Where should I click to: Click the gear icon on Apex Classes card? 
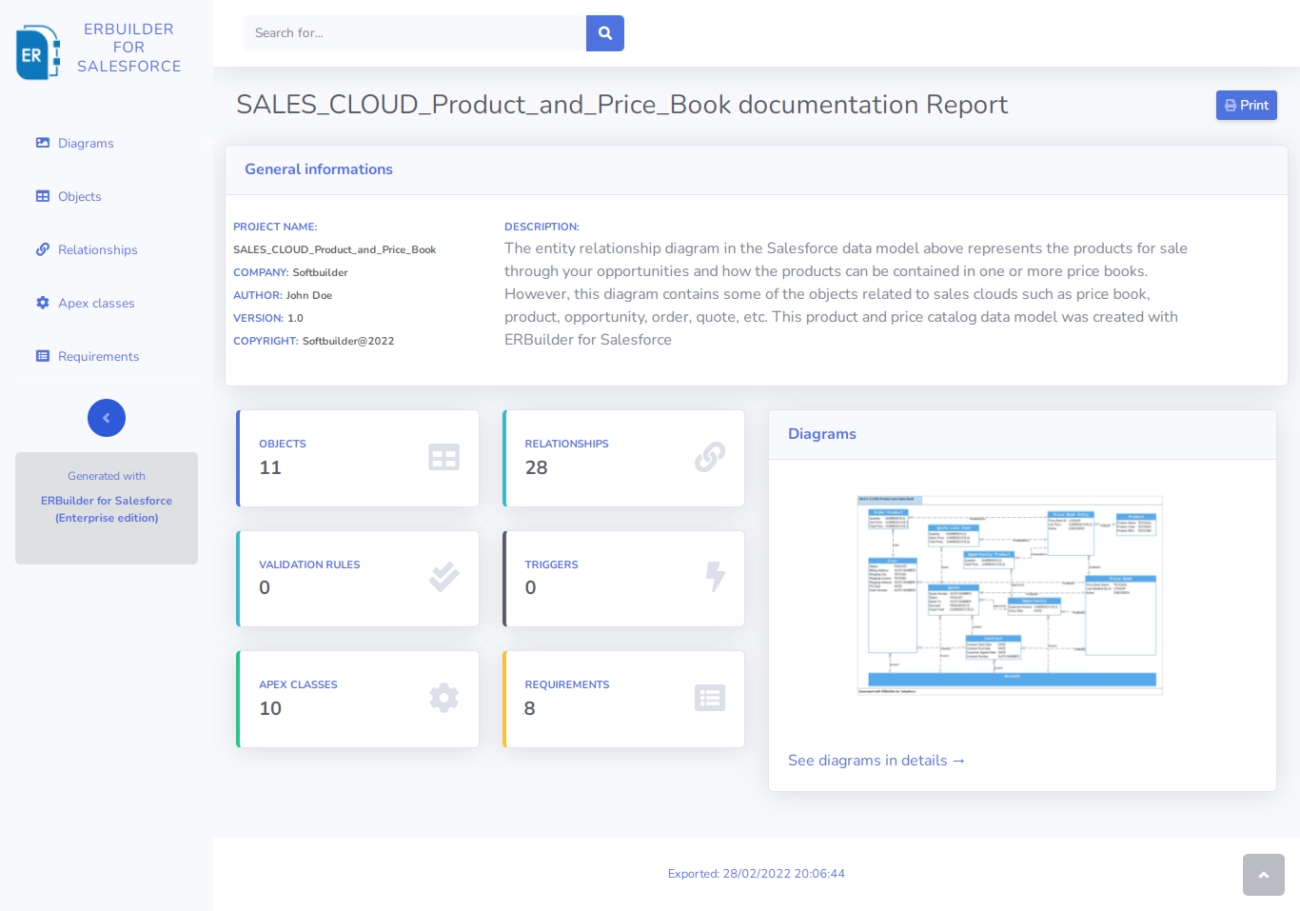point(443,697)
